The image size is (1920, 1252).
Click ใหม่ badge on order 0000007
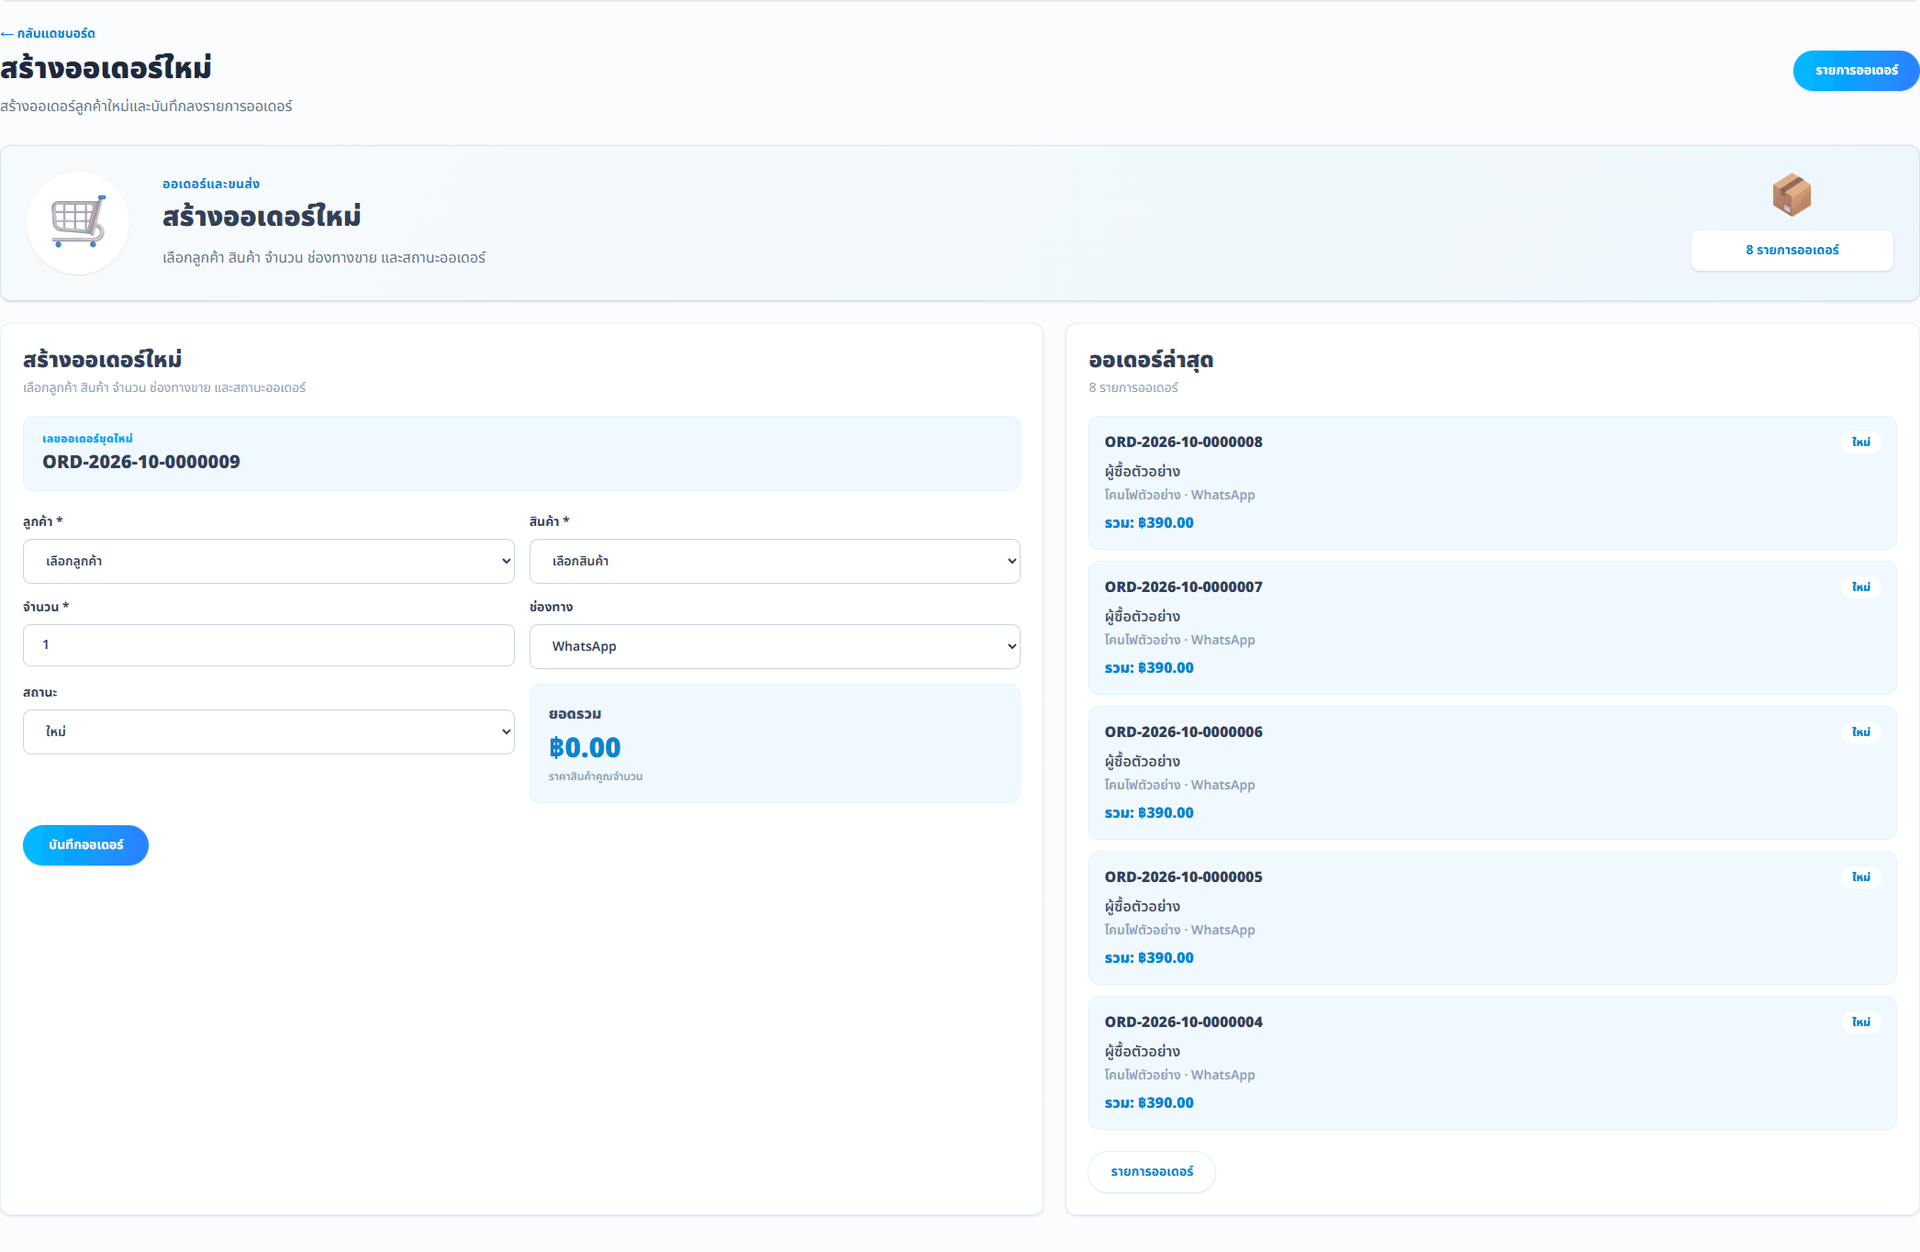tap(1861, 587)
